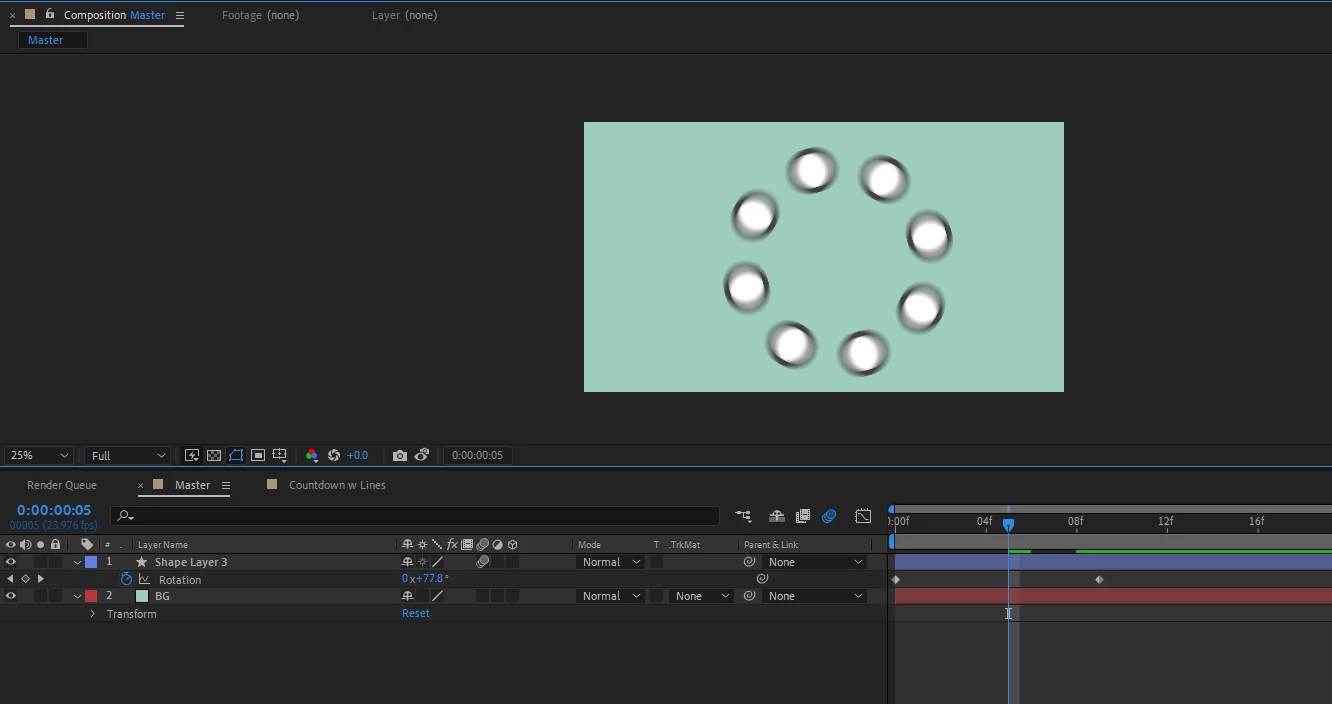Click the current timecode 0:00:00:05 in the timeline
Viewport: 1332px width, 704px height.
(x=54, y=510)
